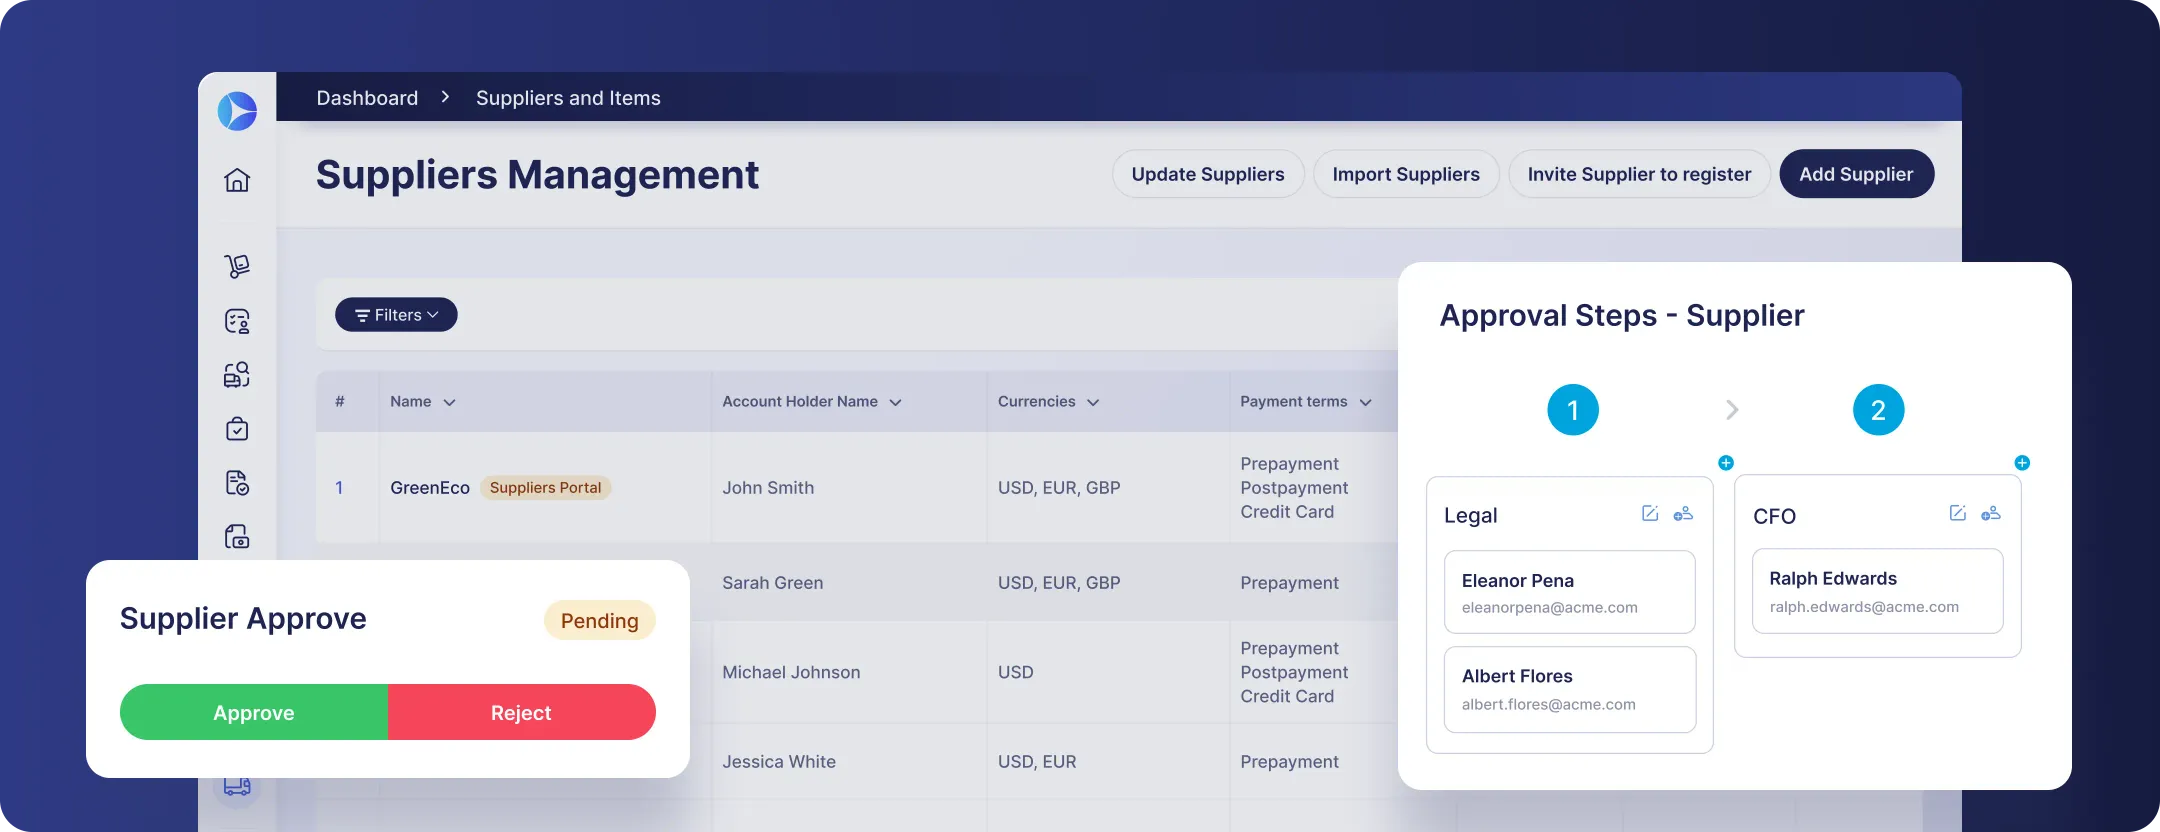Select approval step number 2
The width and height of the screenshot is (2160, 832).
1879,410
